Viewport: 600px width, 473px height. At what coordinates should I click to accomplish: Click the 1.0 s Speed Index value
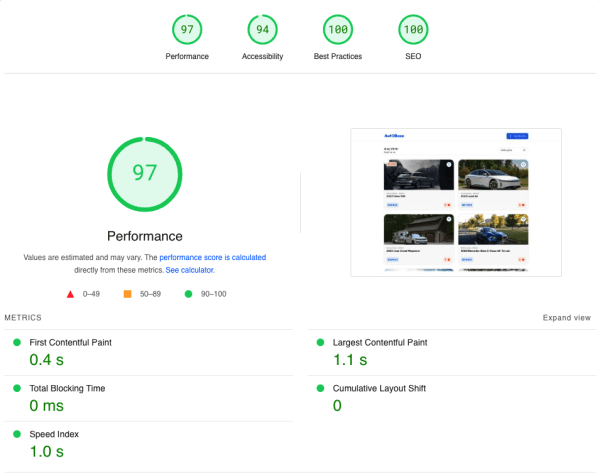[x=46, y=452]
